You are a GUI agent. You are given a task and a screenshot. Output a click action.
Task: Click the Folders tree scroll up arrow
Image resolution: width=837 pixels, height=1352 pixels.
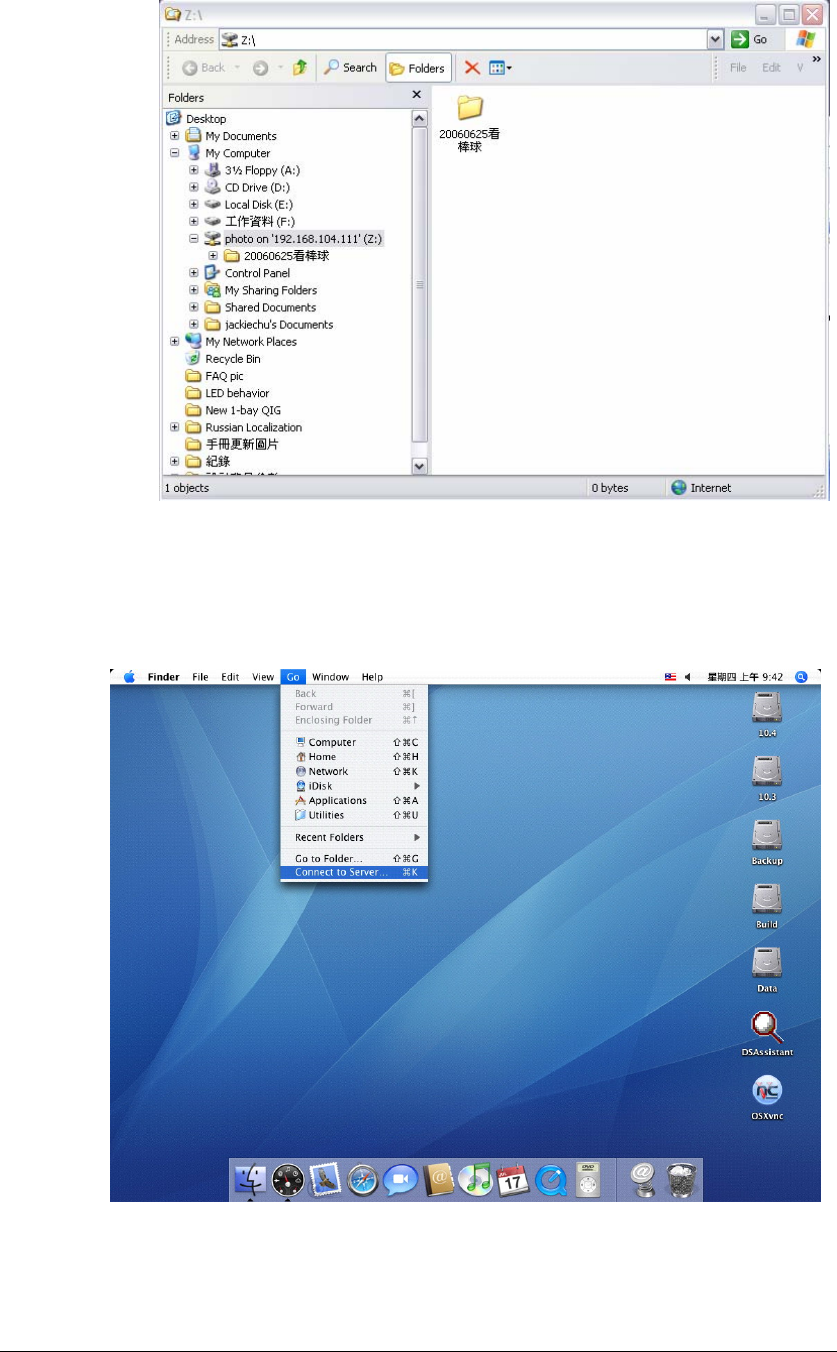pyautogui.click(x=419, y=118)
